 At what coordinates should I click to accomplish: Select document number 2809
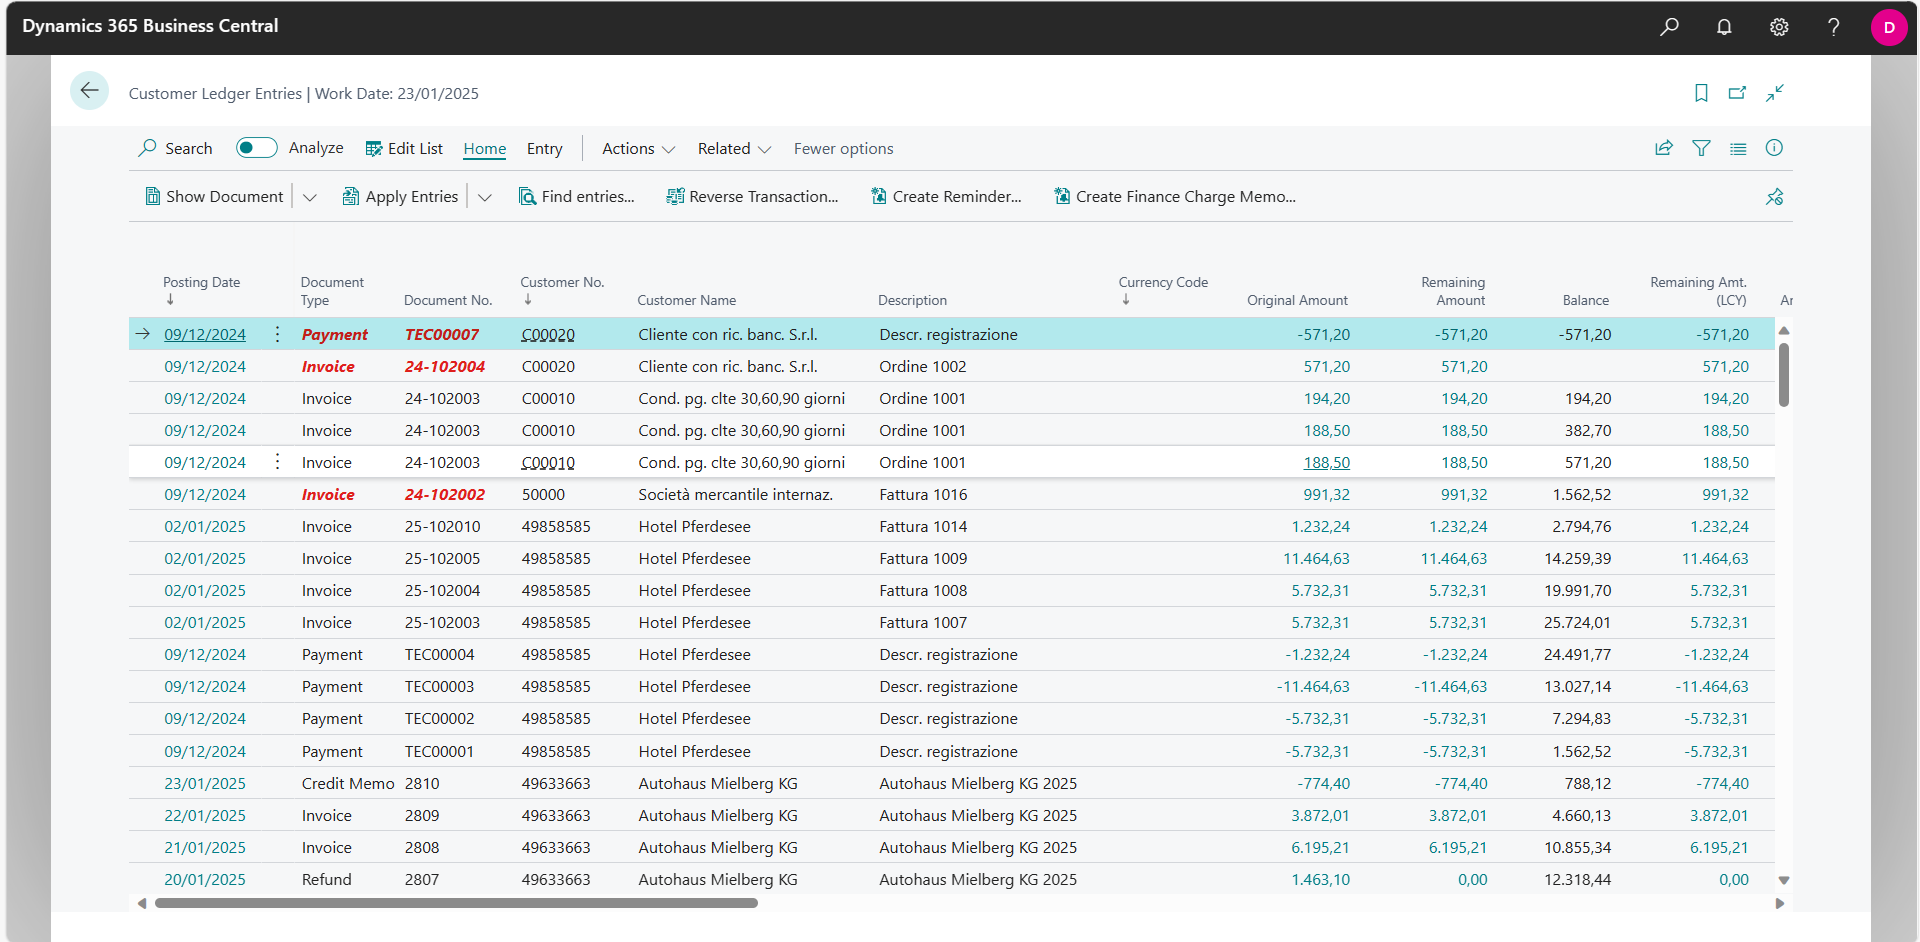(422, 815)
